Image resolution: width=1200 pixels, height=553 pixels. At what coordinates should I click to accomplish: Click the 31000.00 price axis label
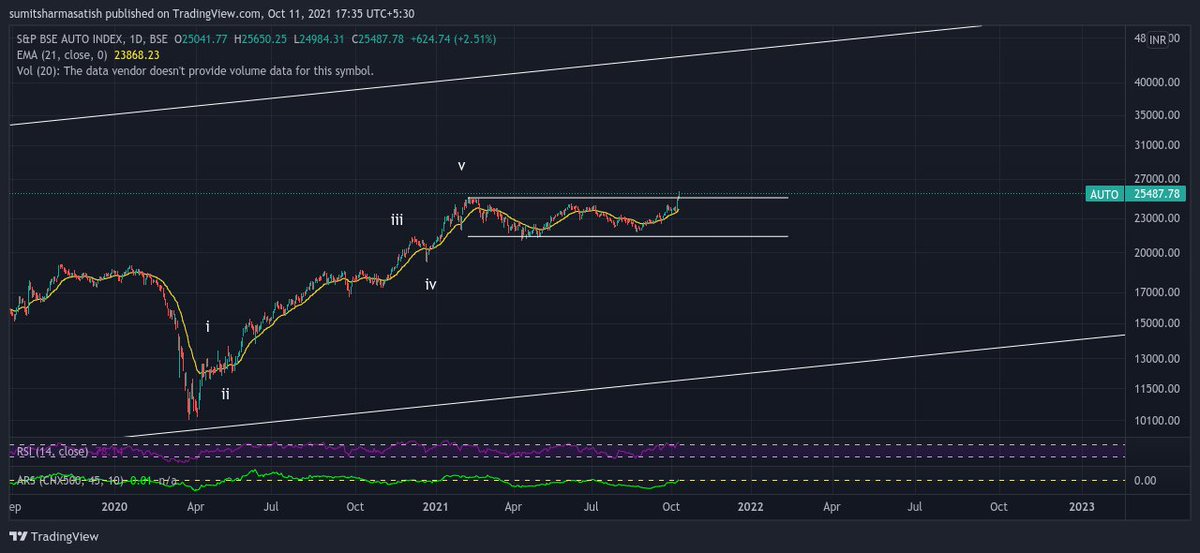pyautogui.click(x=1158, y=145)
